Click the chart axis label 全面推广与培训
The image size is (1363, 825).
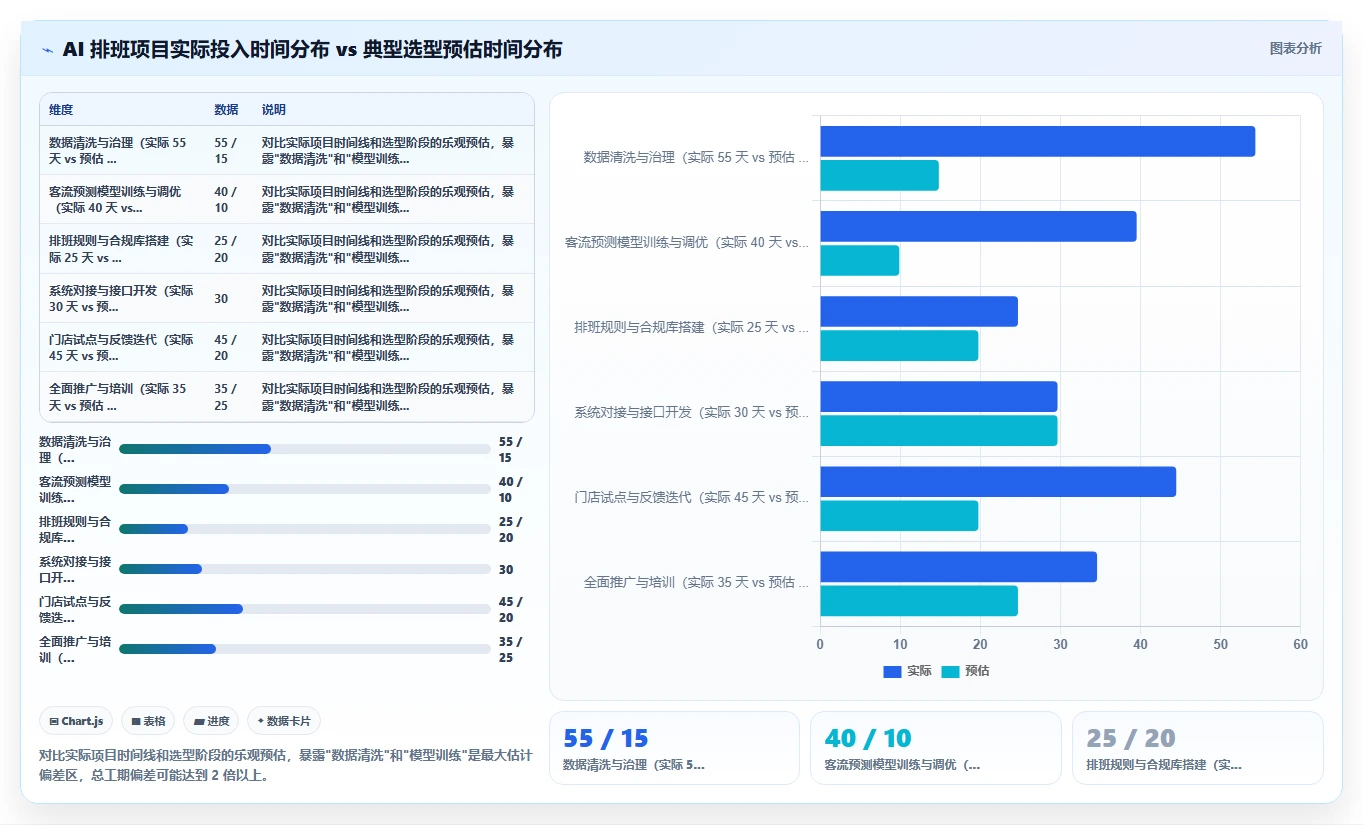pyautogui.click(x=696, y=582)
